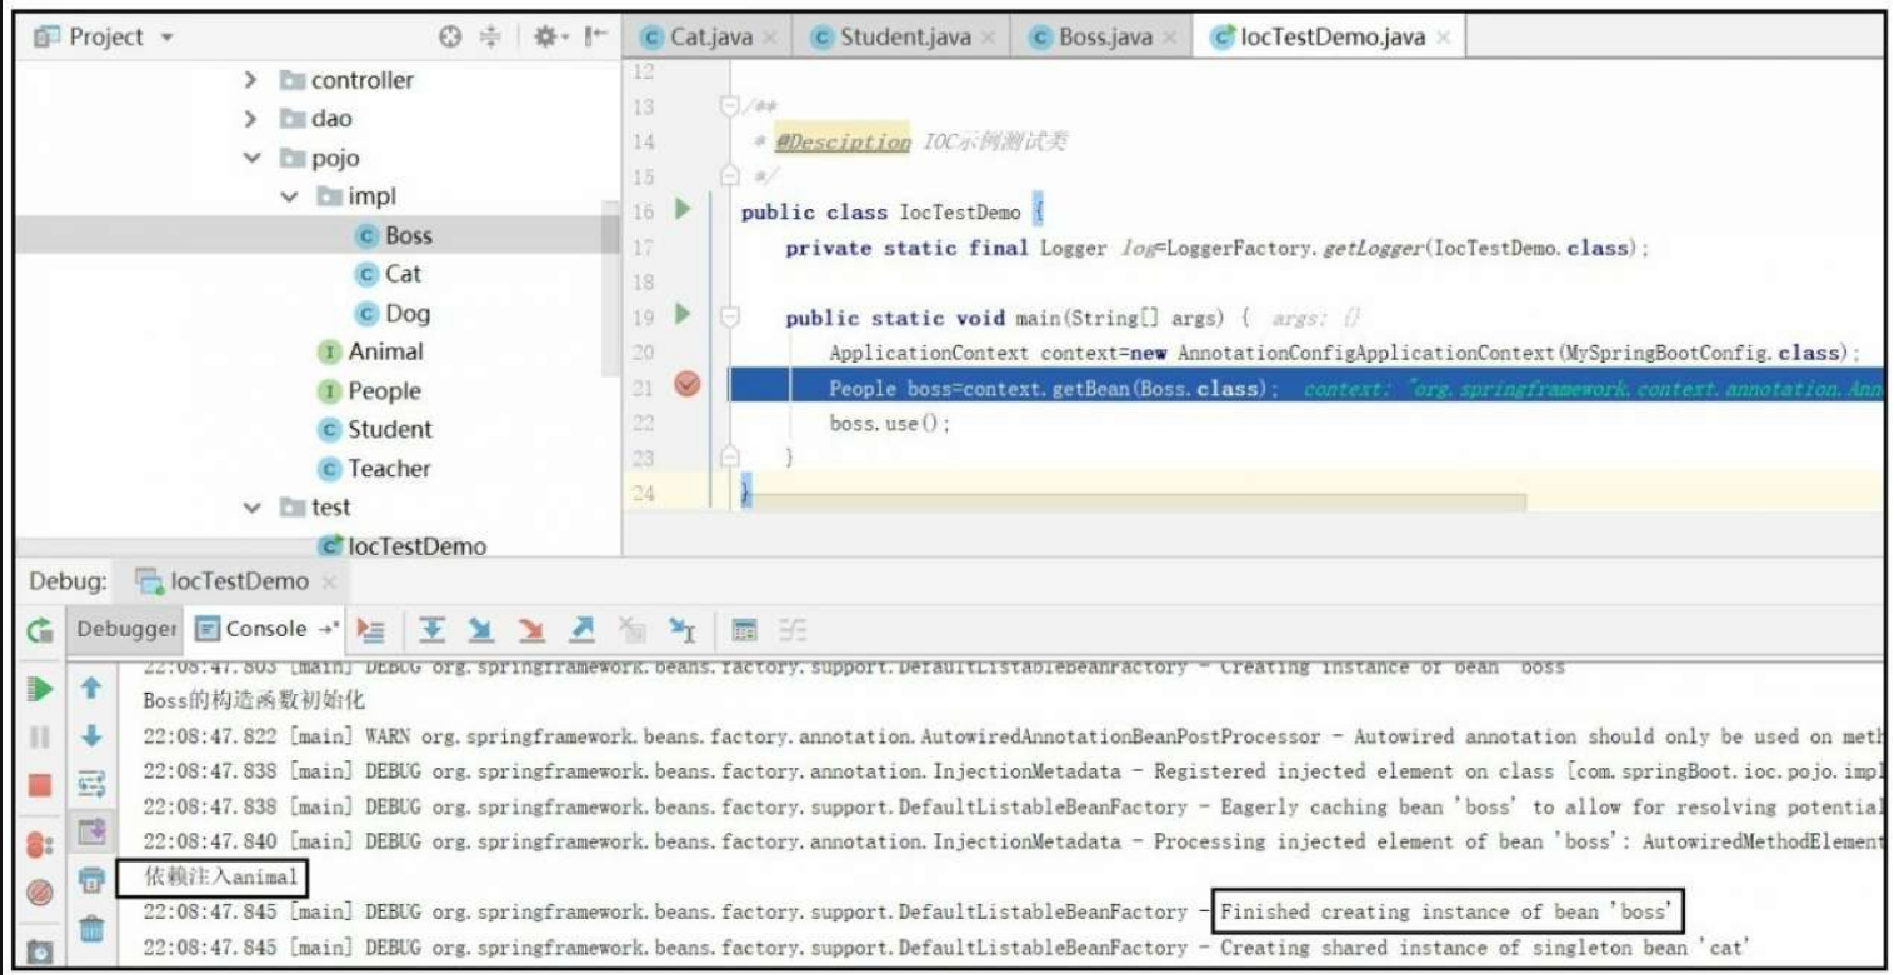Click the down arrow in the console
This screenshot has width=1893, height=975.
click(91, 737)
